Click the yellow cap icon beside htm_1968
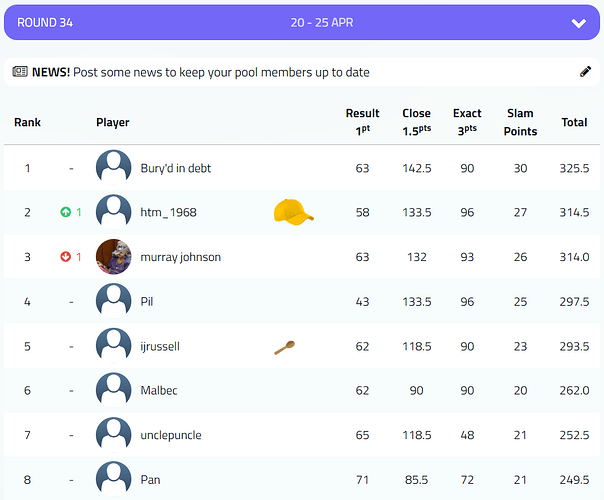This screenshot has width=604, height=500. point(292,212)
